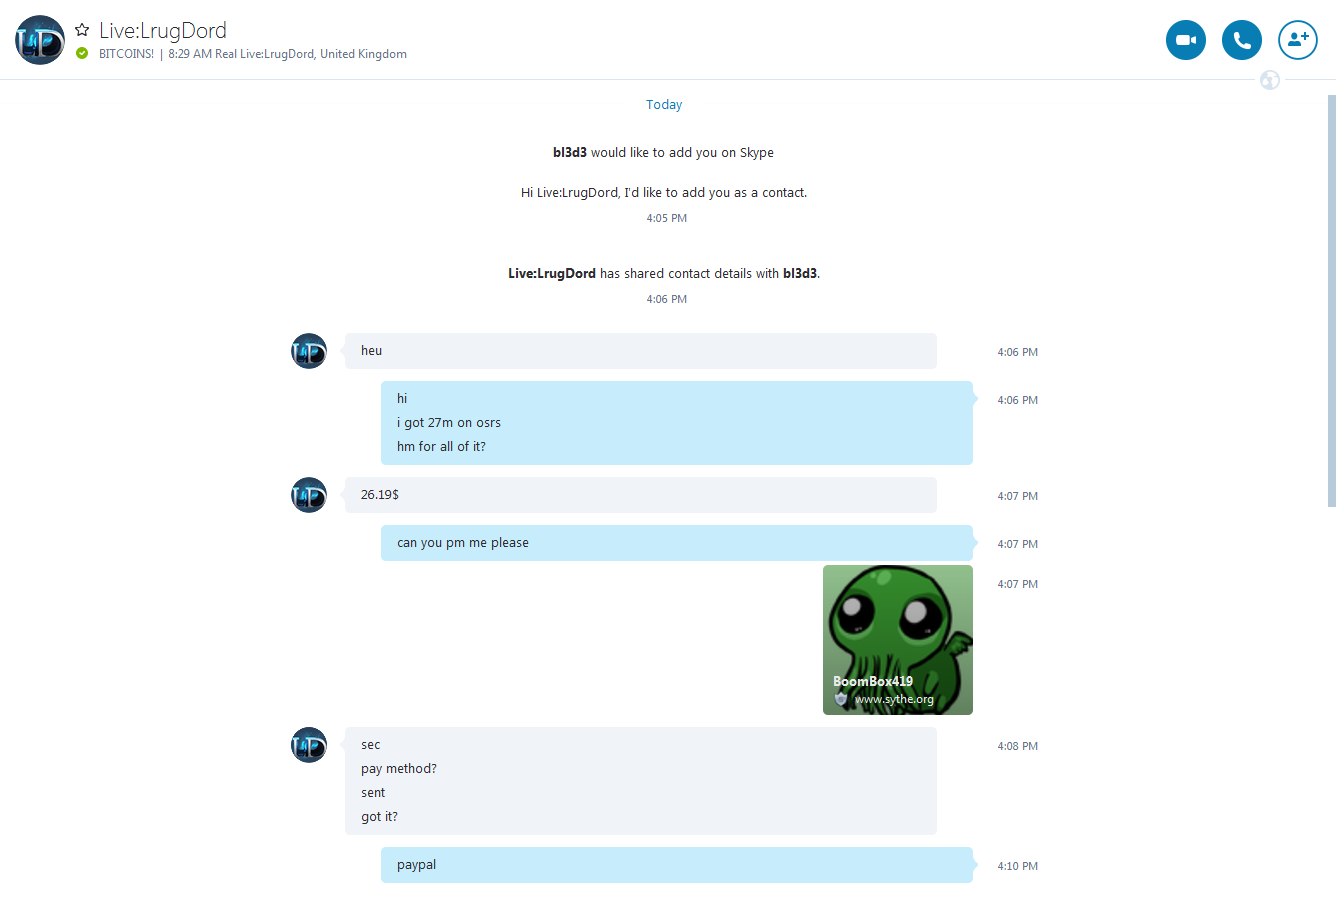
Task: Click the header profile avatar of Live:LrugDord
Action: (x=40, y=40)
